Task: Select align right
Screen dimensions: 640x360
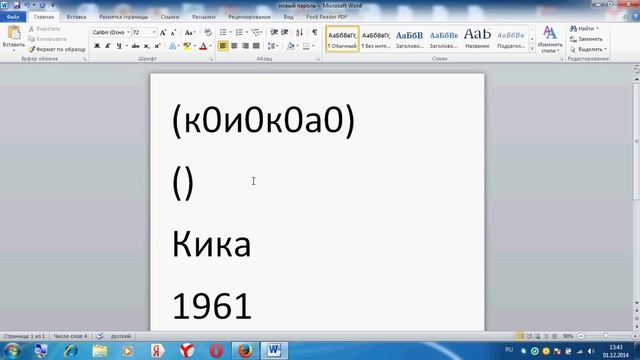Action: click(x=245, y=46)
